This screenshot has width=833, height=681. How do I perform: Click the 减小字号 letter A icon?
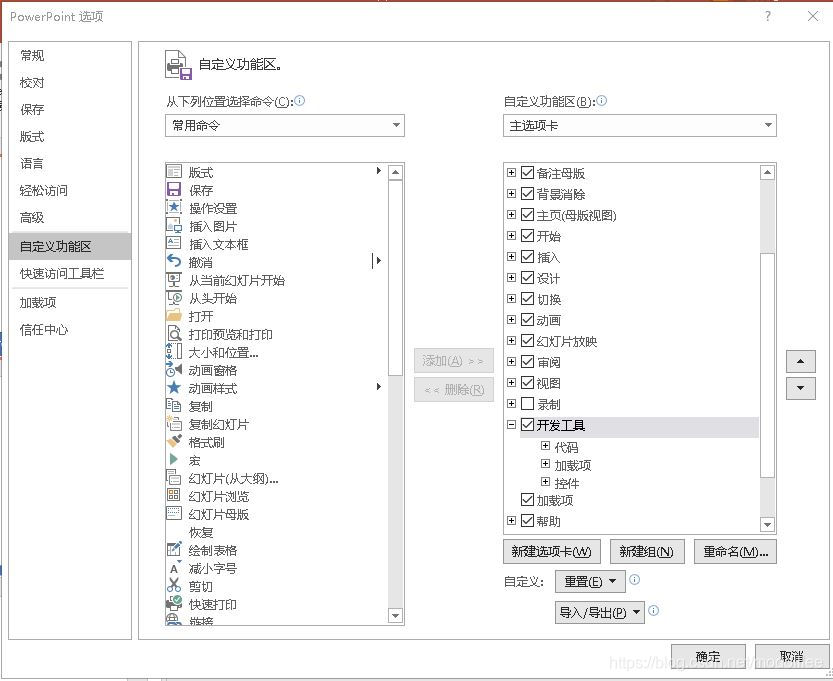click(x=174, y=568)
